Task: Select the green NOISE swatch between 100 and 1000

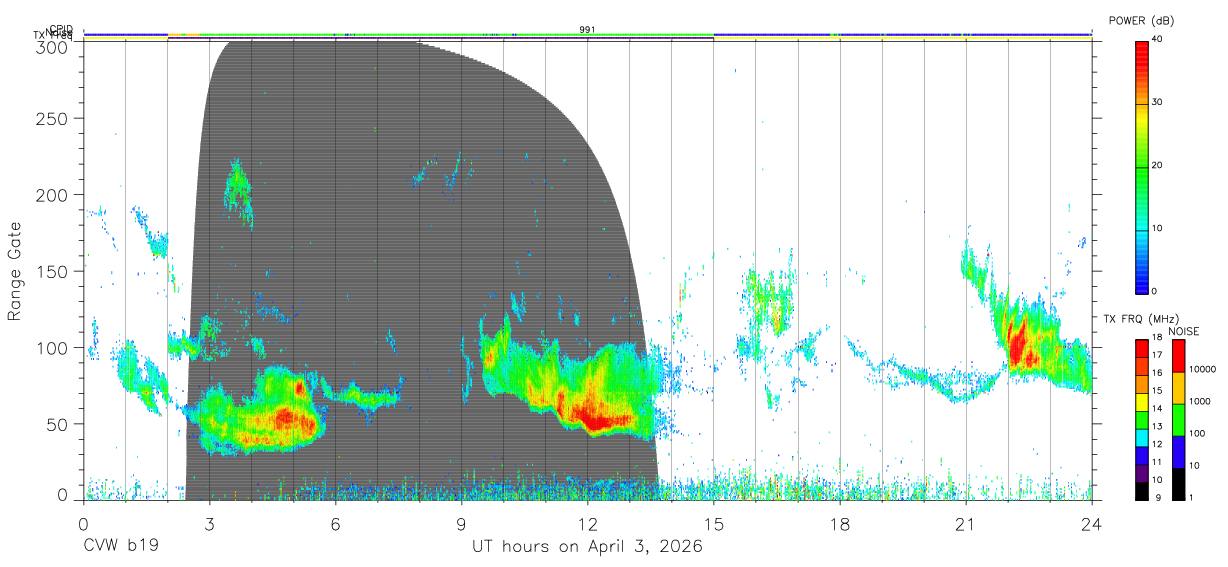Action: (x=1178, y=419)
